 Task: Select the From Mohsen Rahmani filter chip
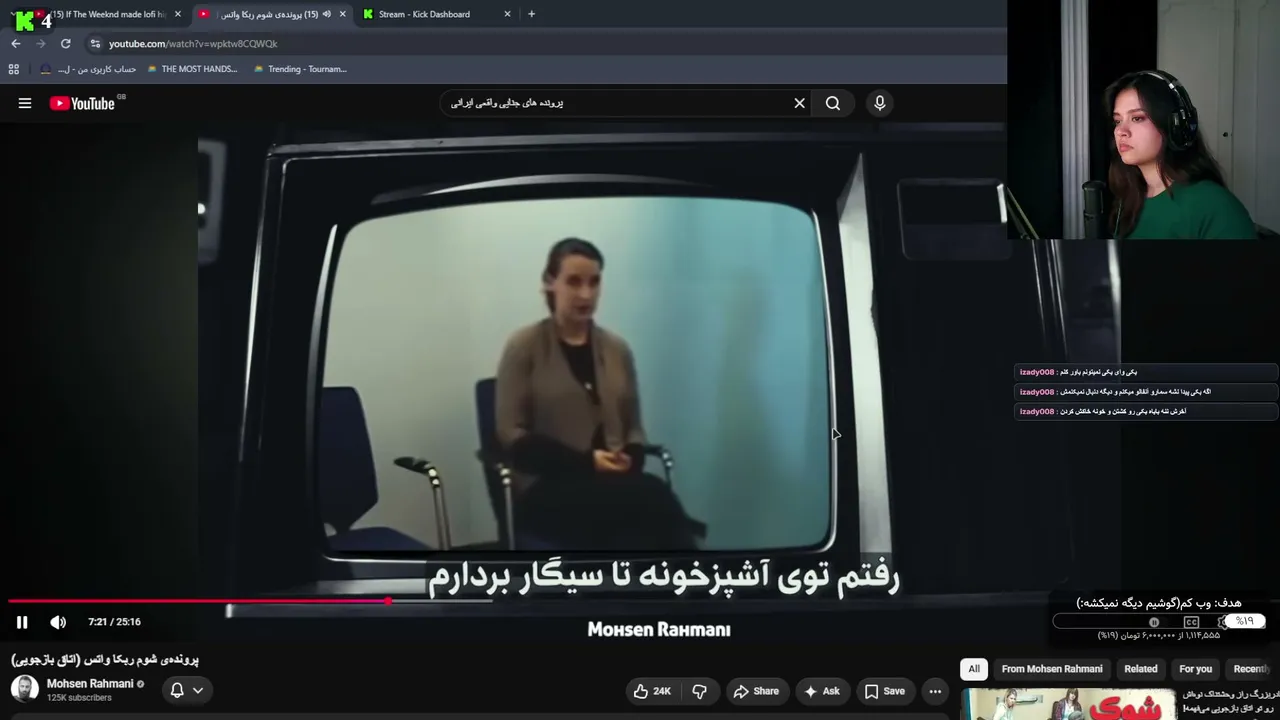click(x=1052, y=669)
